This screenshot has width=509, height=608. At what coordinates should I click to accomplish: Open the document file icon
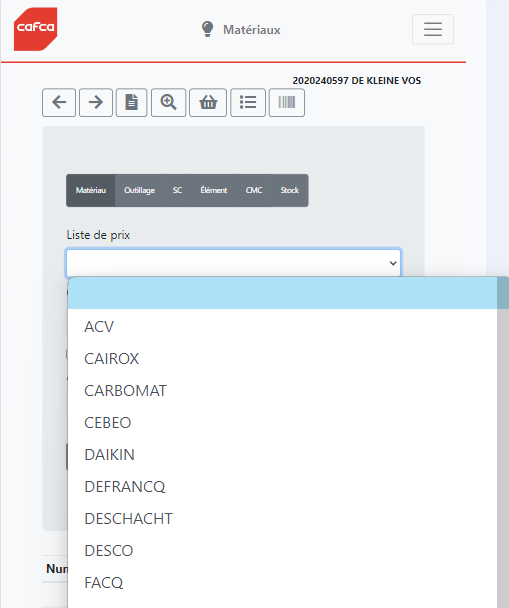point(131,103)
